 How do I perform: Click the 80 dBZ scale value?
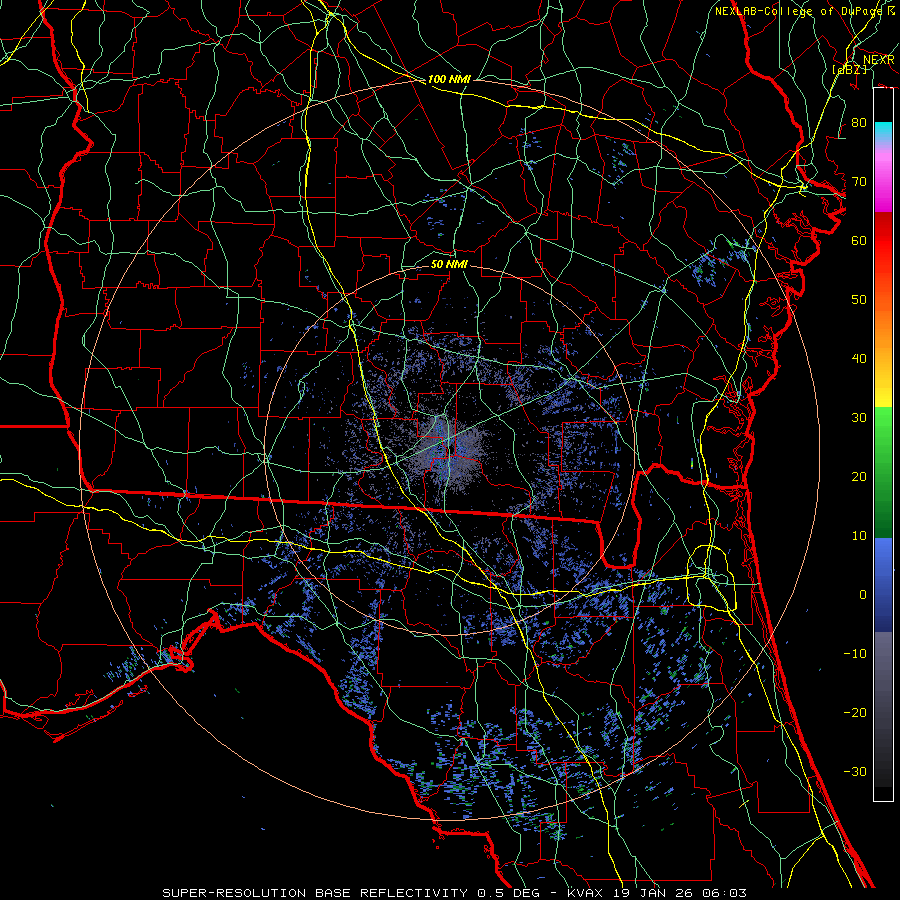(859, 123)
